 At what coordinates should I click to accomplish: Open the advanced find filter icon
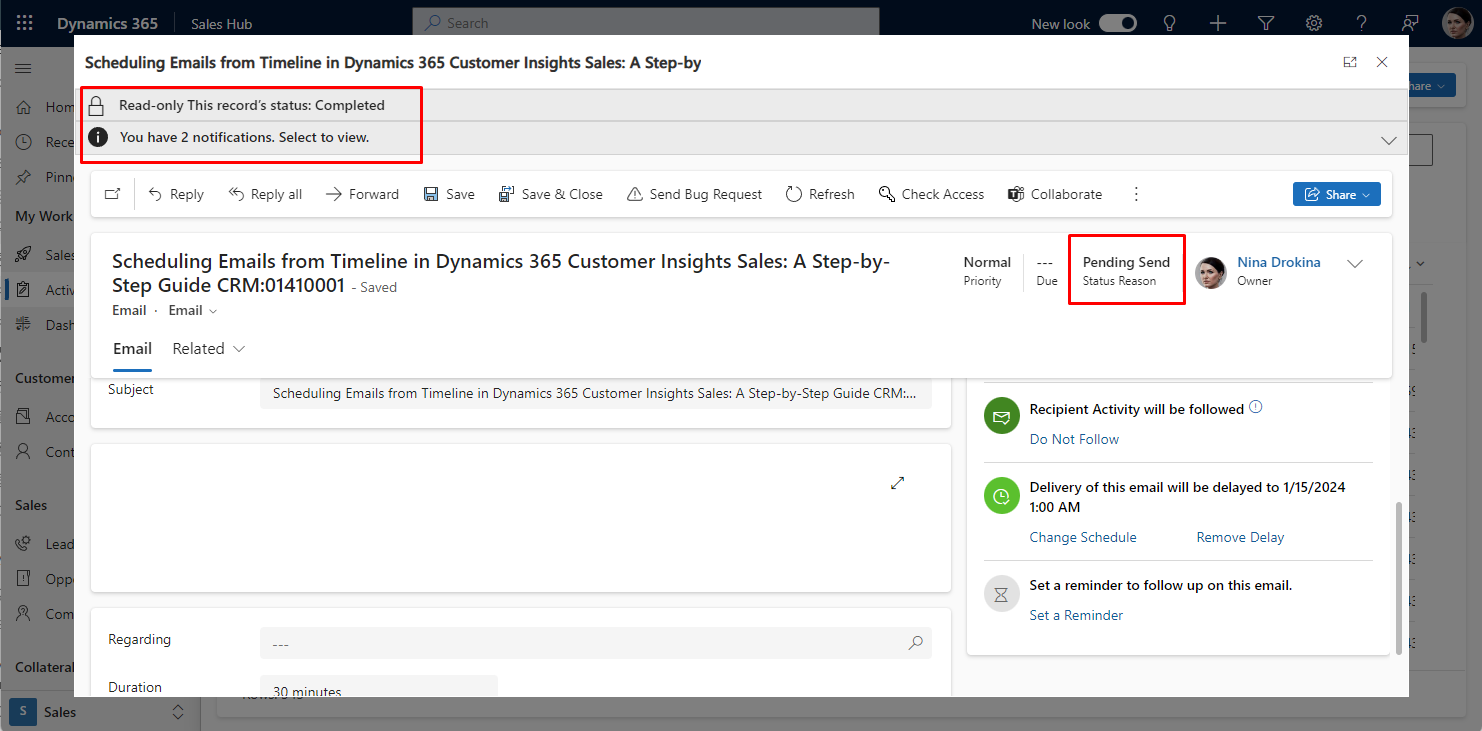coord(1265,23)
